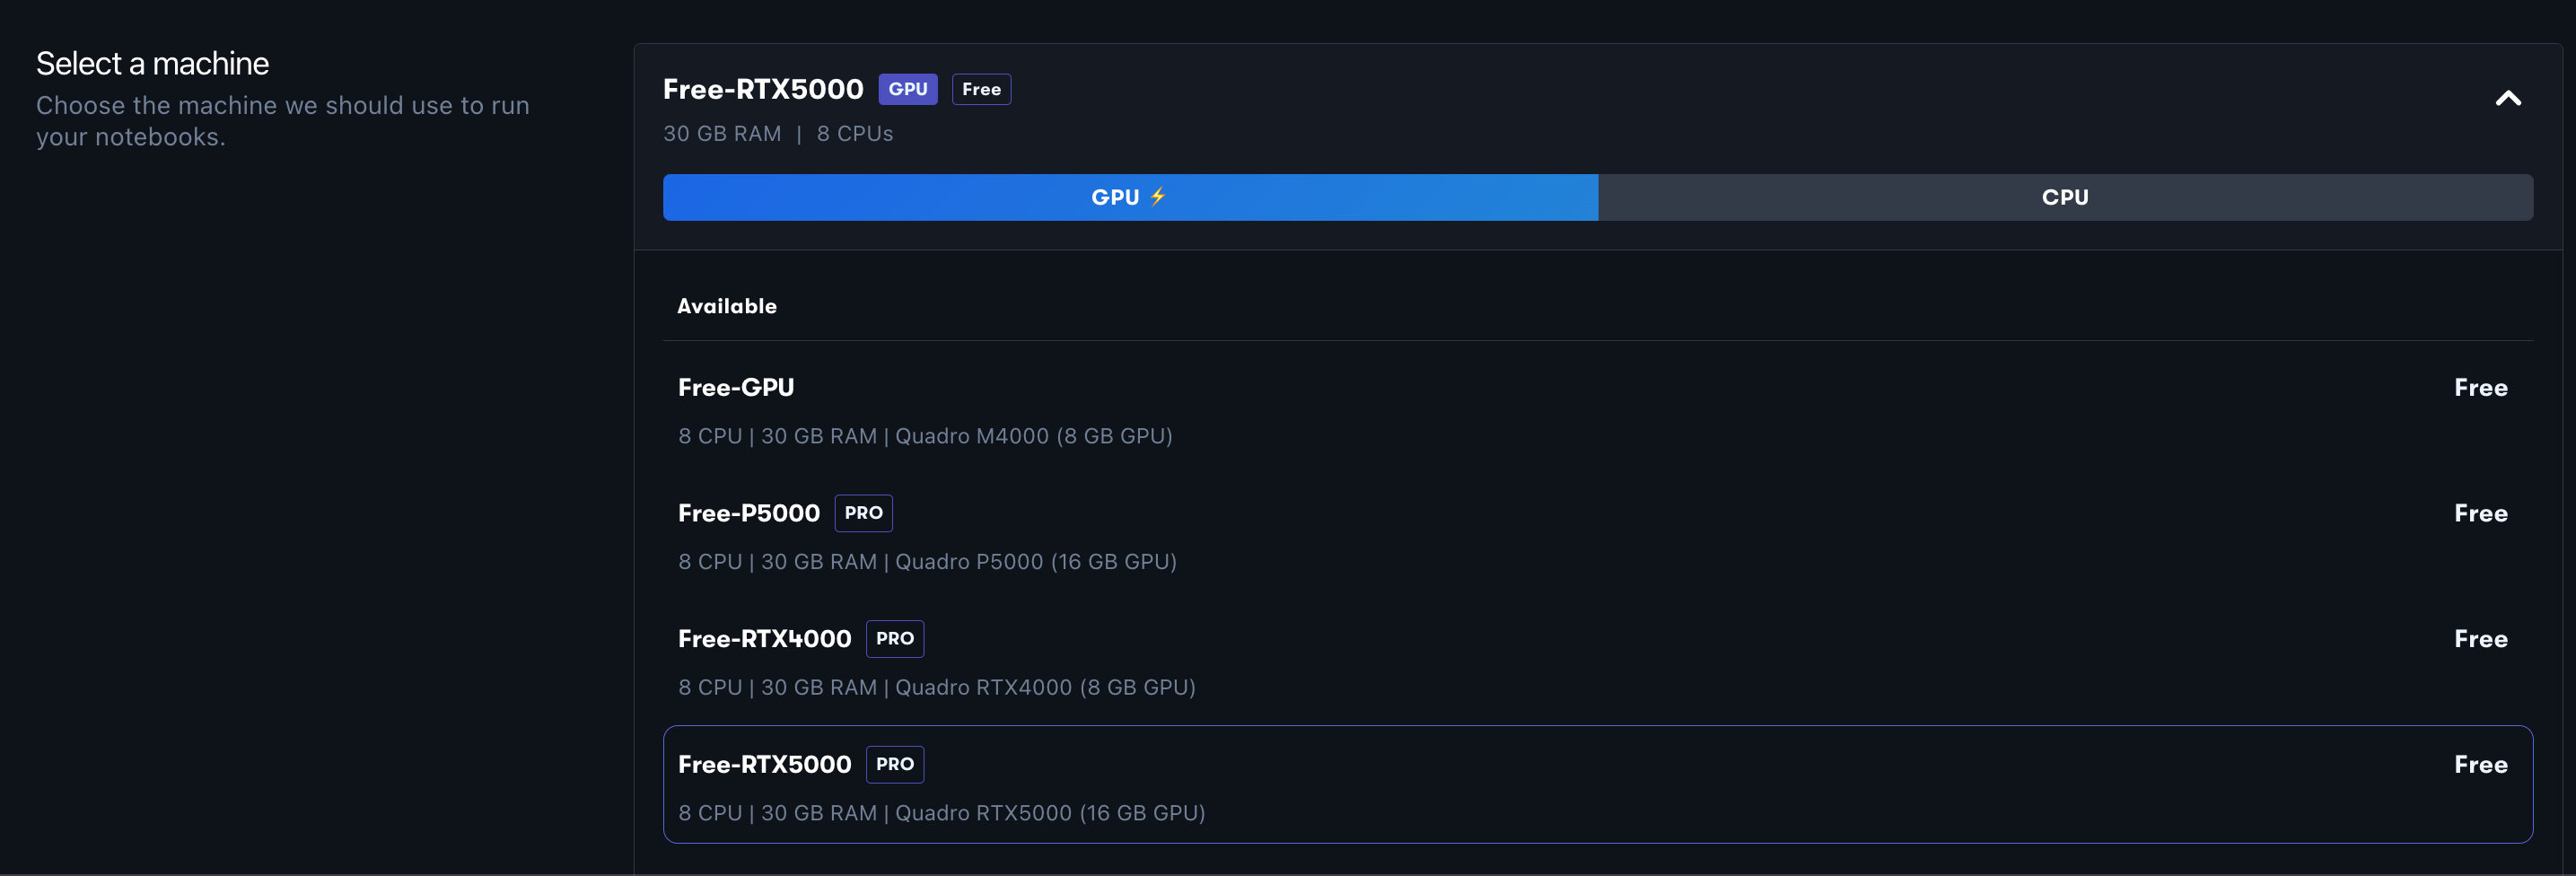Click the PRO badge next to Free-RTX4000
The image size is (2576, 876).
894,639
